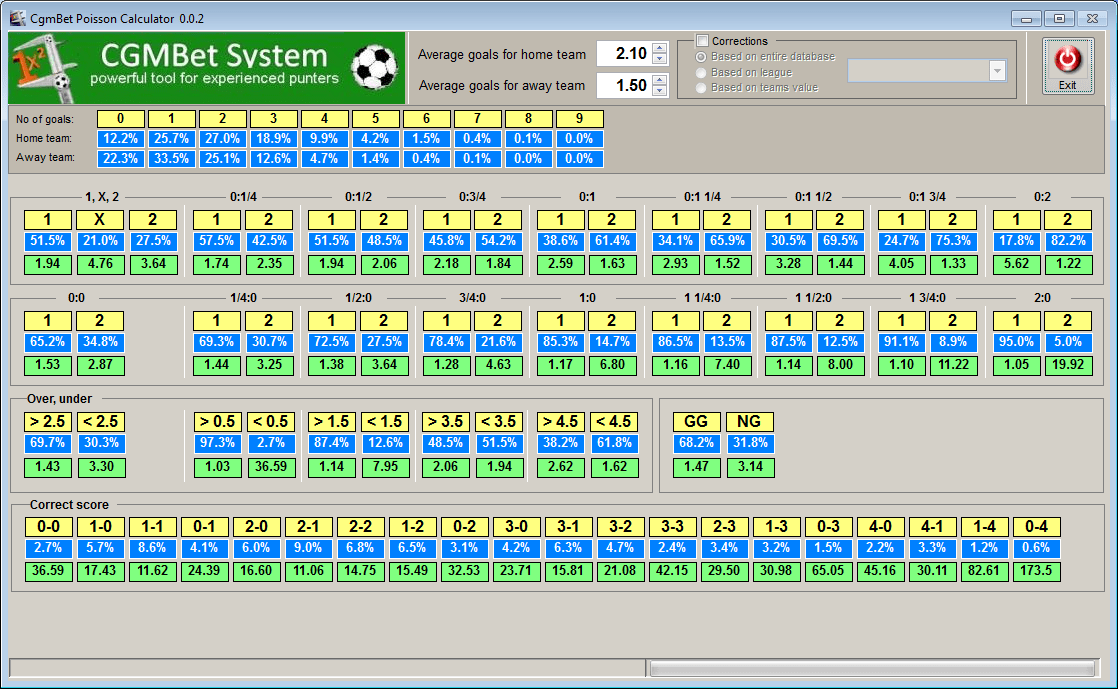Decrease average goals for away team

pos(660,91)
